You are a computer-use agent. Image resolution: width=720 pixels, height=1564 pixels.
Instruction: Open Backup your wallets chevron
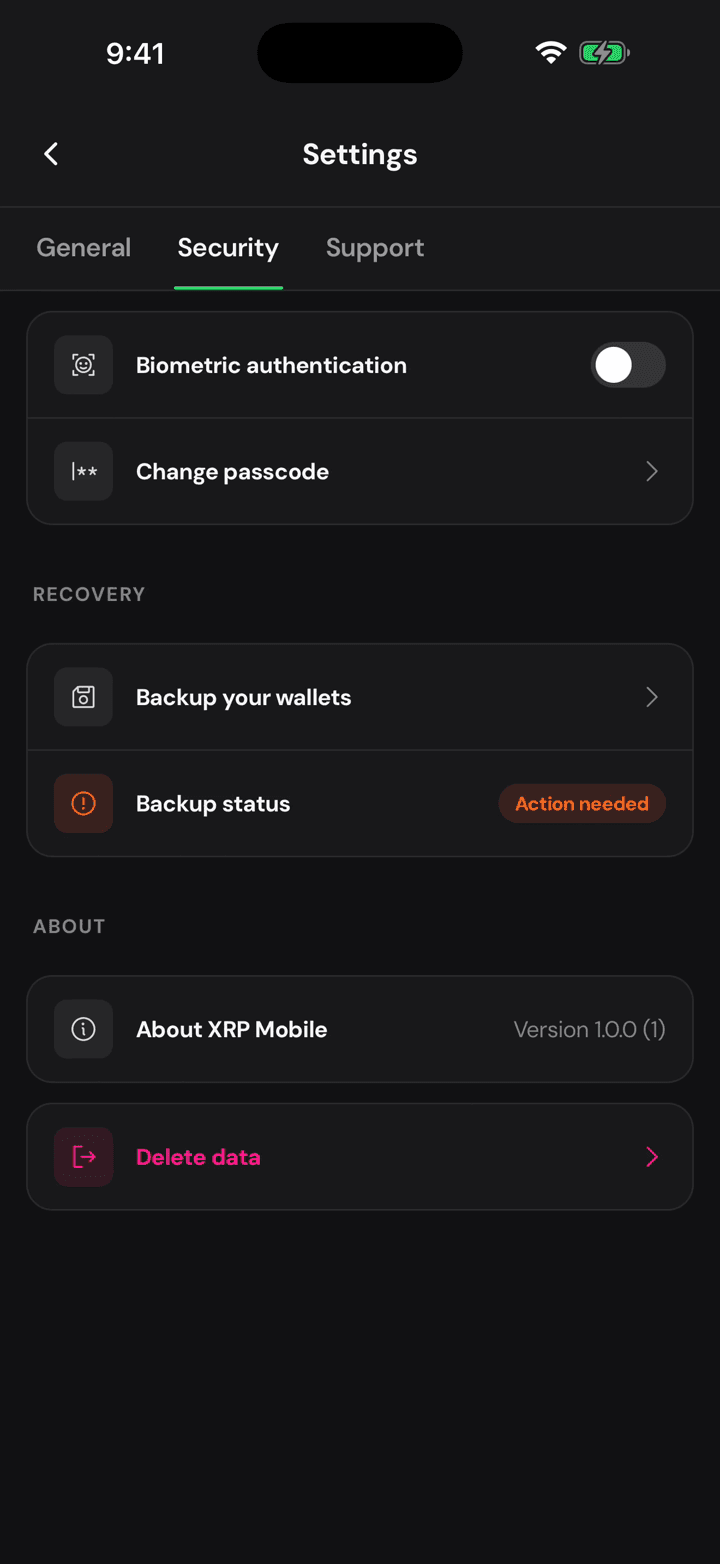[652, 697]
